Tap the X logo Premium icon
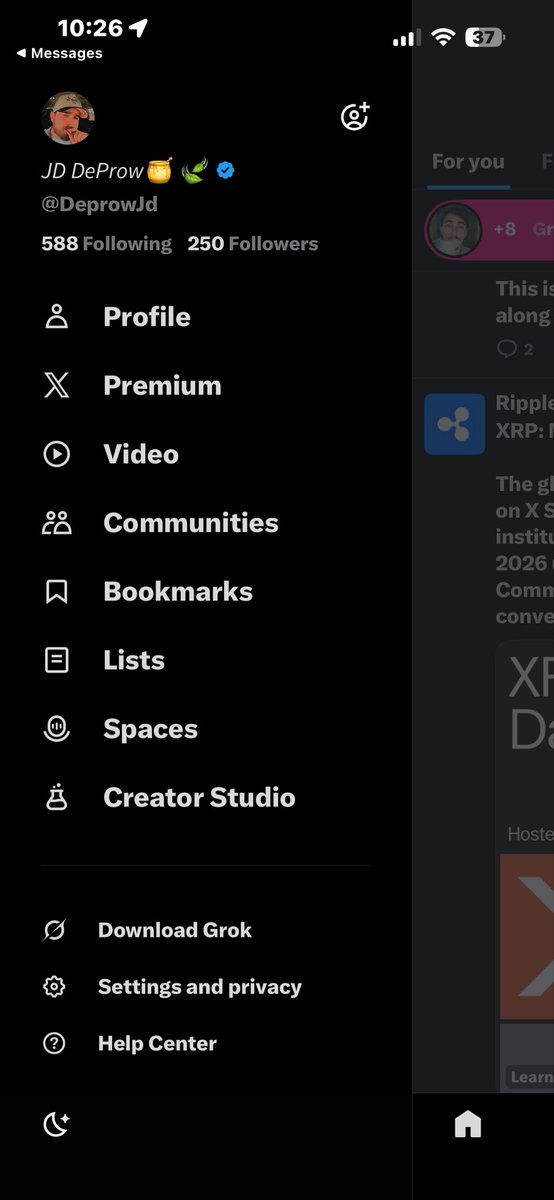The width and height of the screenshot is (554, 1200). pos(57,386)
